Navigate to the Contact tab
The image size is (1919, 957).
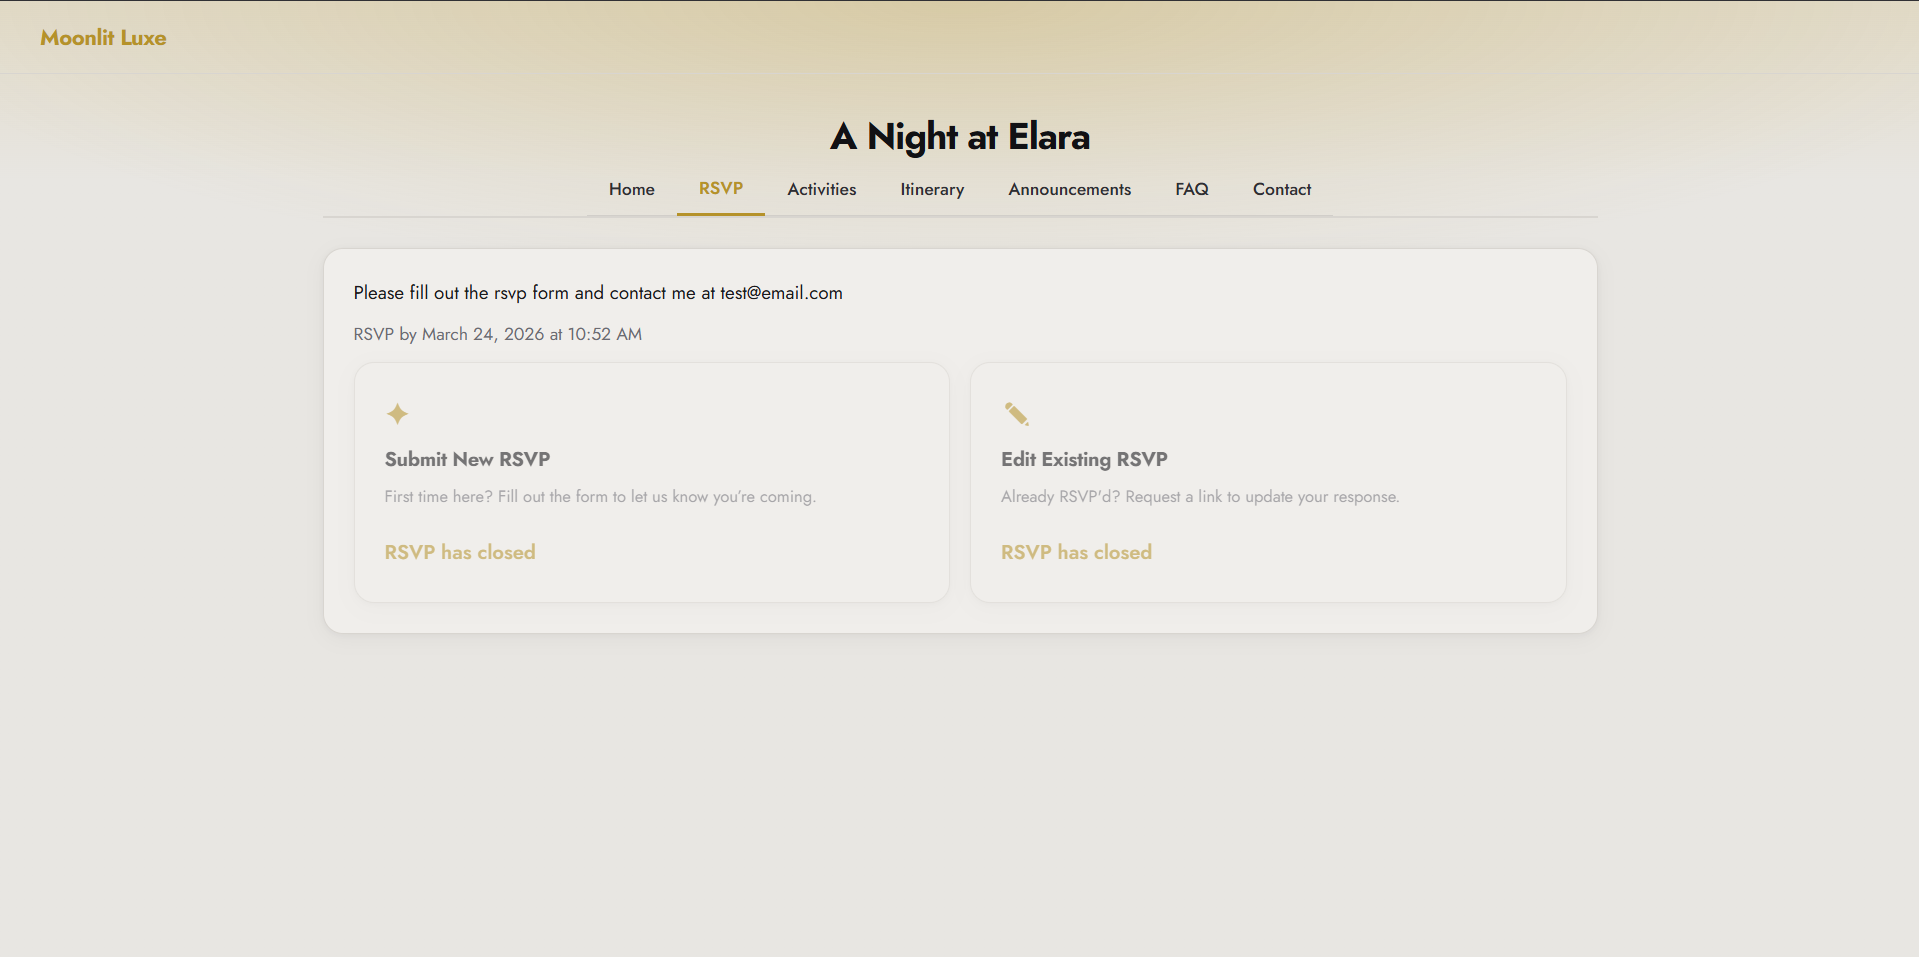pyautogui.click(x=1281, y=189)
